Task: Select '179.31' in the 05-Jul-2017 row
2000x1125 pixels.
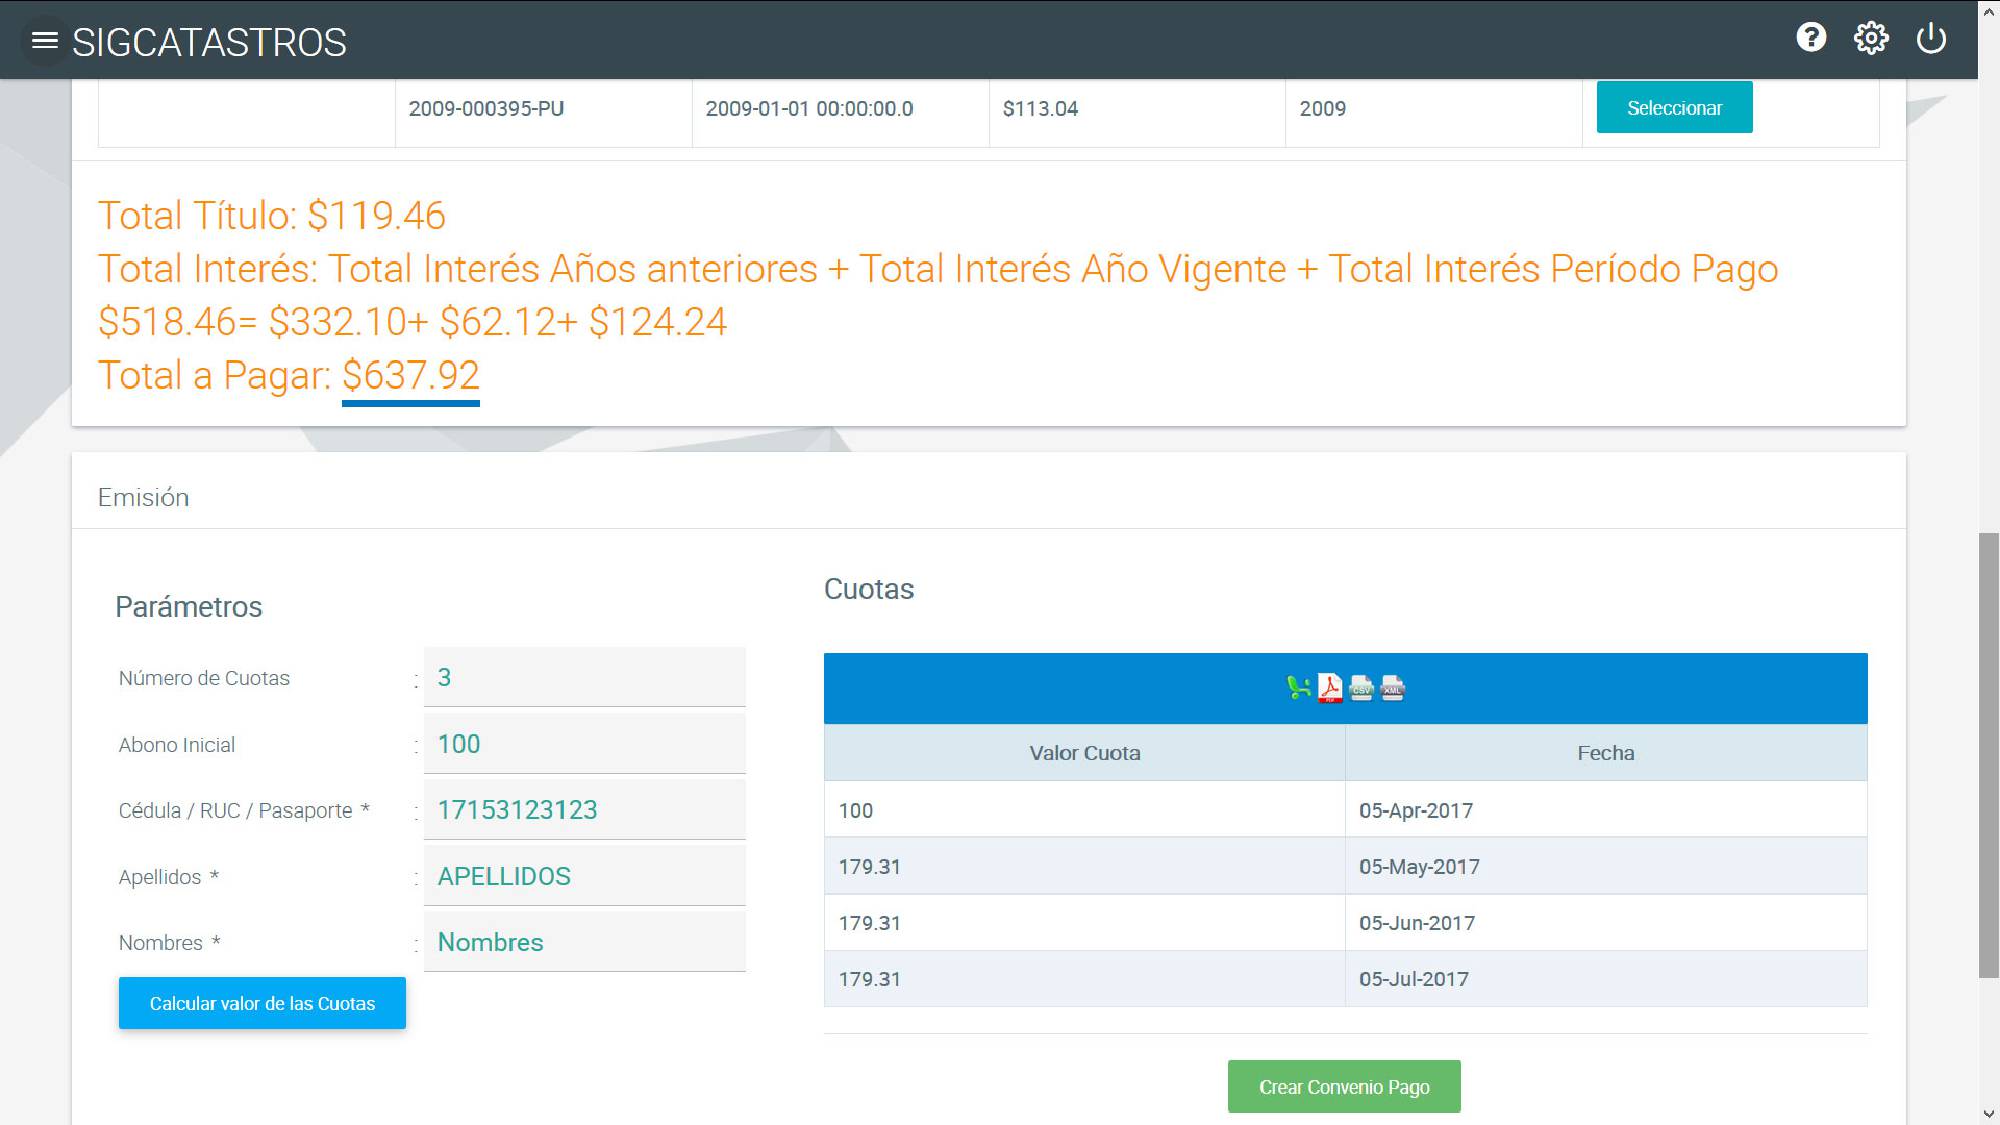Action: point(1084,978)
